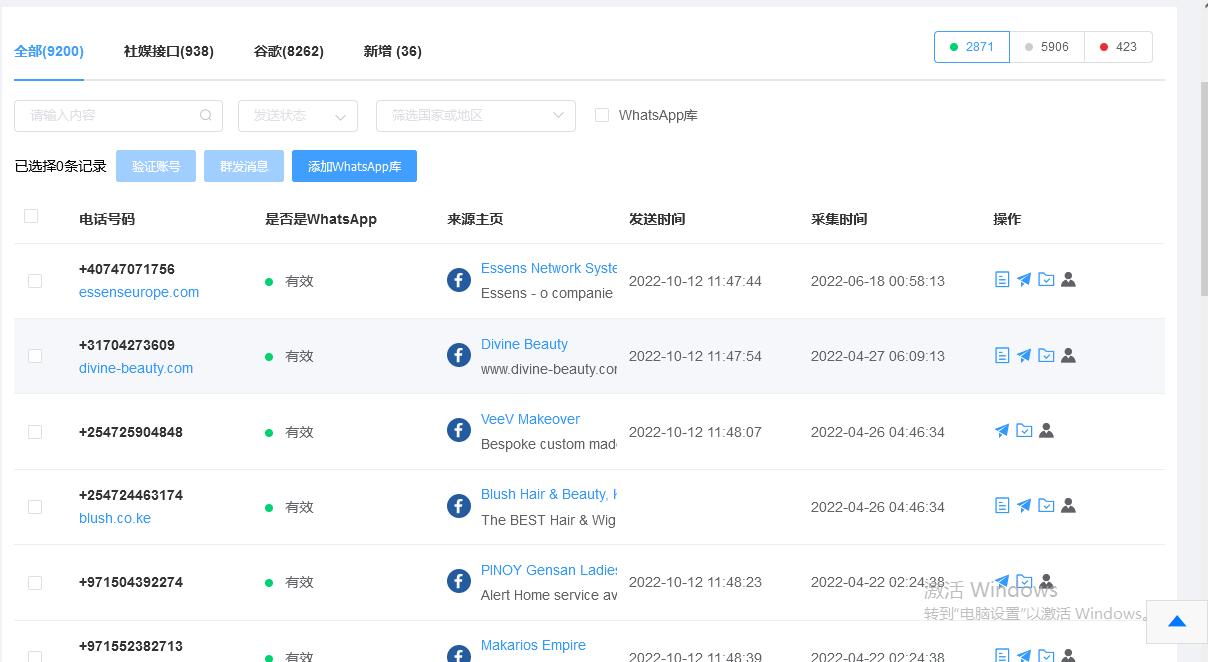Click Facebook icon beside PINOY Gensan Ladies

pyautogui.click(x=459, y=581)
